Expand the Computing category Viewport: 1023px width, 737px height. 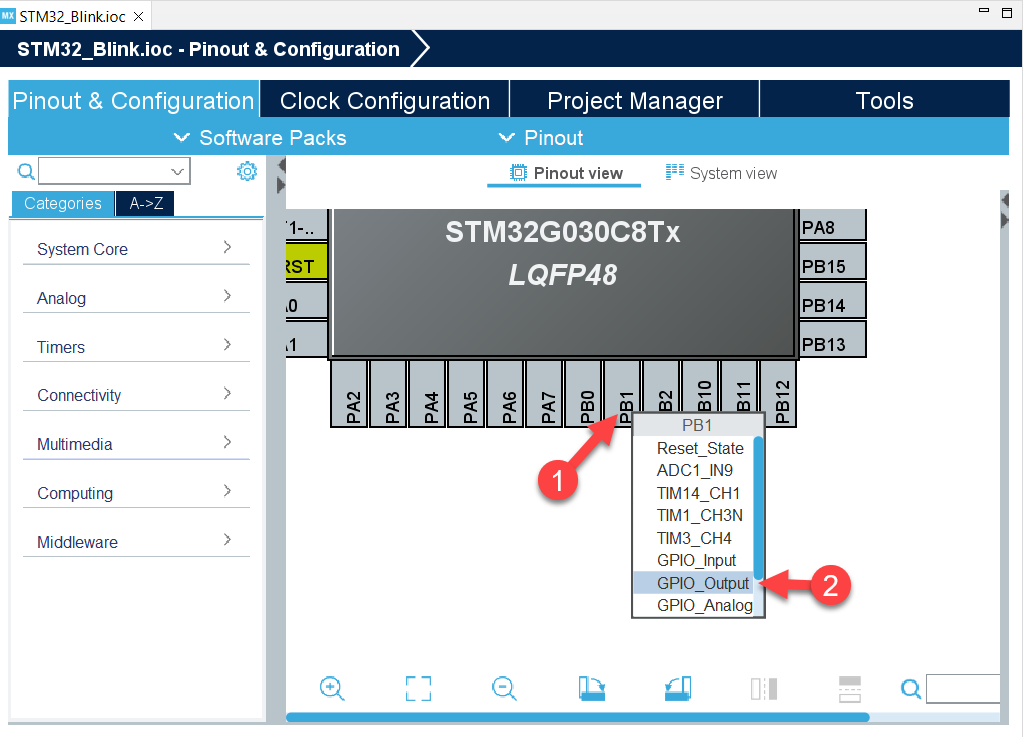tap(136, 492)
